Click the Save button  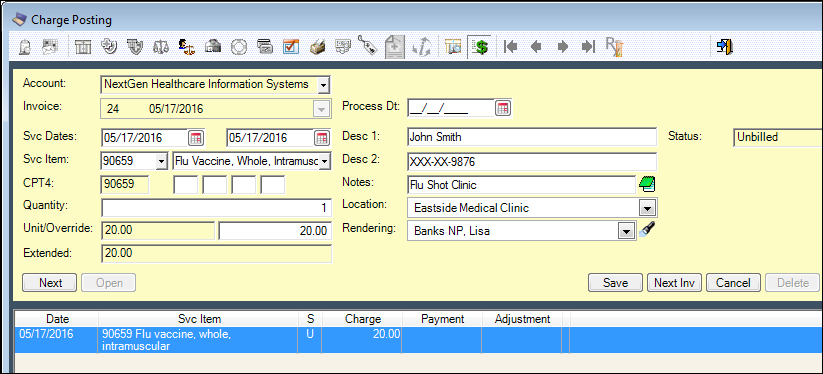615,283
